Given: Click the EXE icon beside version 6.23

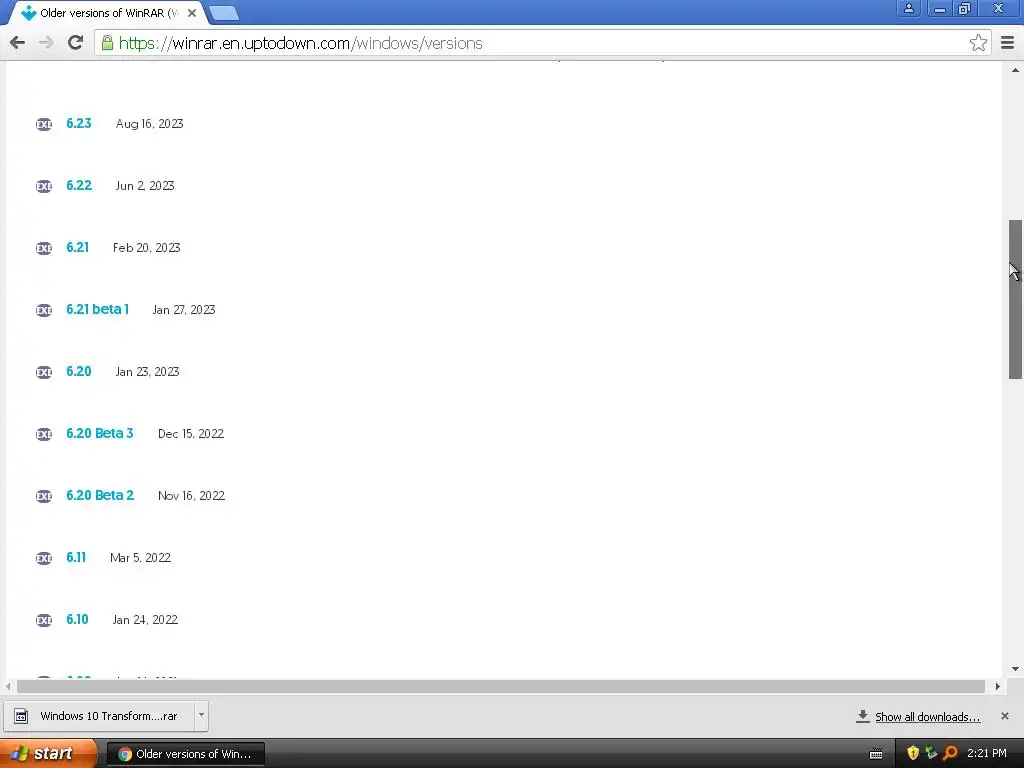Looking at the screenshot, I should coord(44,124).
